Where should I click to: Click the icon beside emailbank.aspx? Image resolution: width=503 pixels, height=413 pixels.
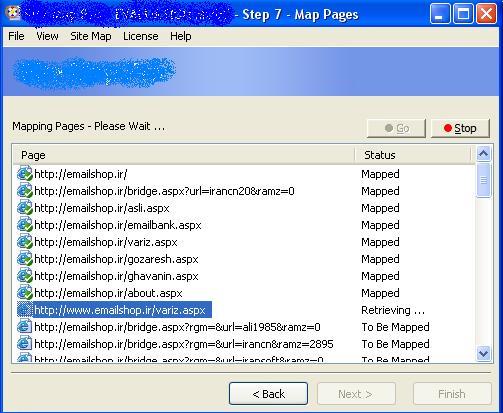click(x=25, y=225)
